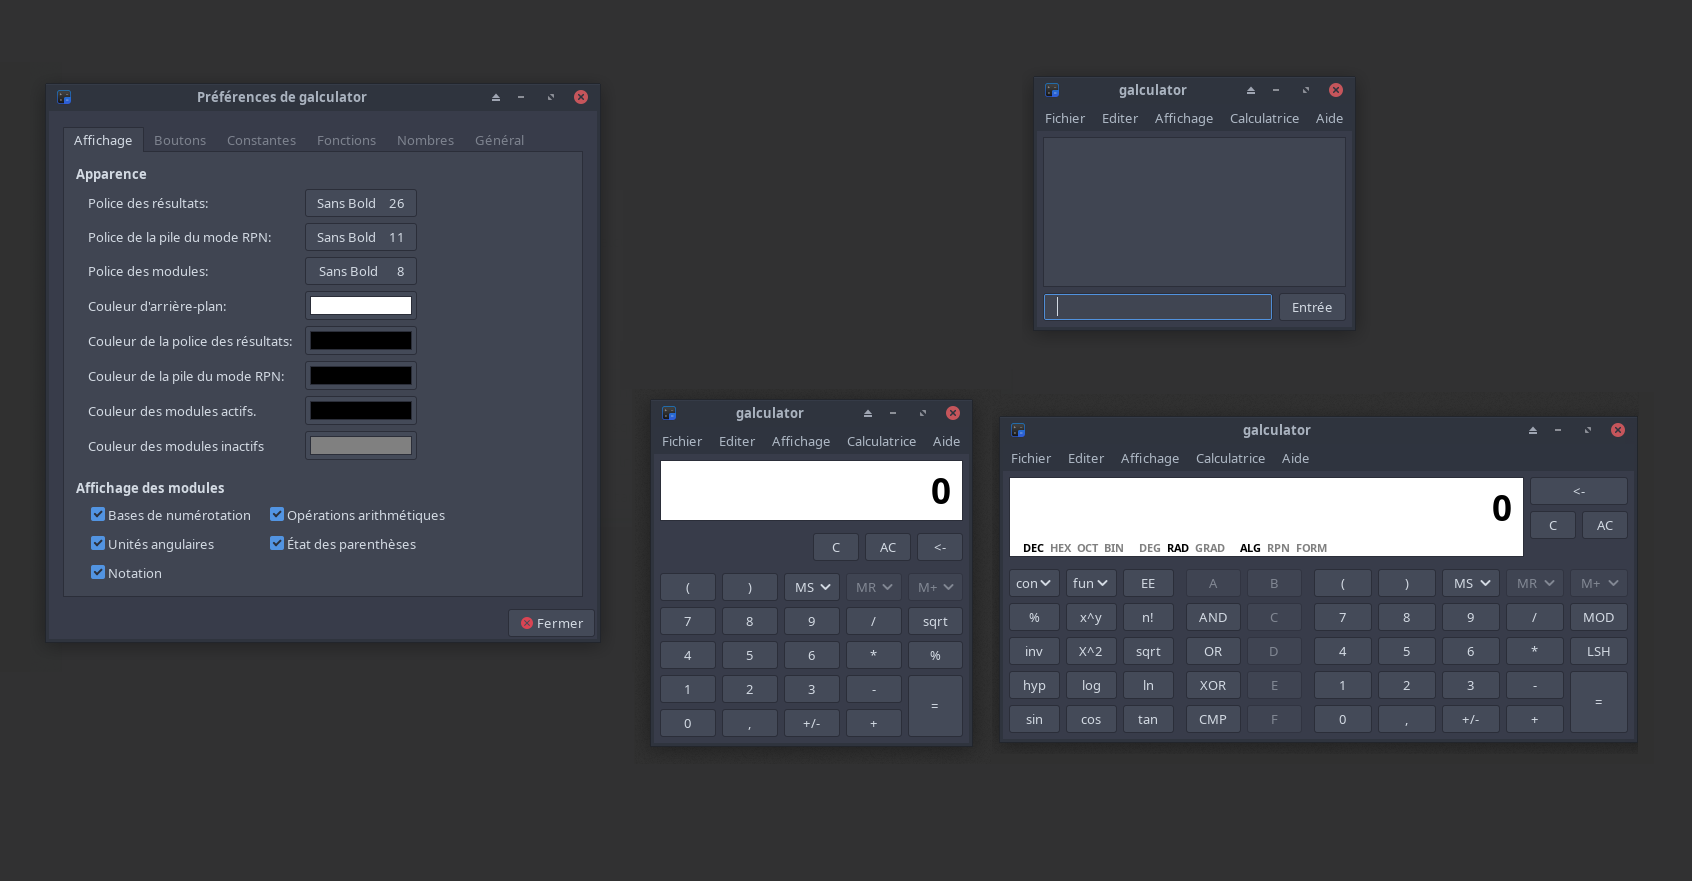Click the formula entry text field
Viewport: 1692px width, 881px height.
[x=1157, y=307]
